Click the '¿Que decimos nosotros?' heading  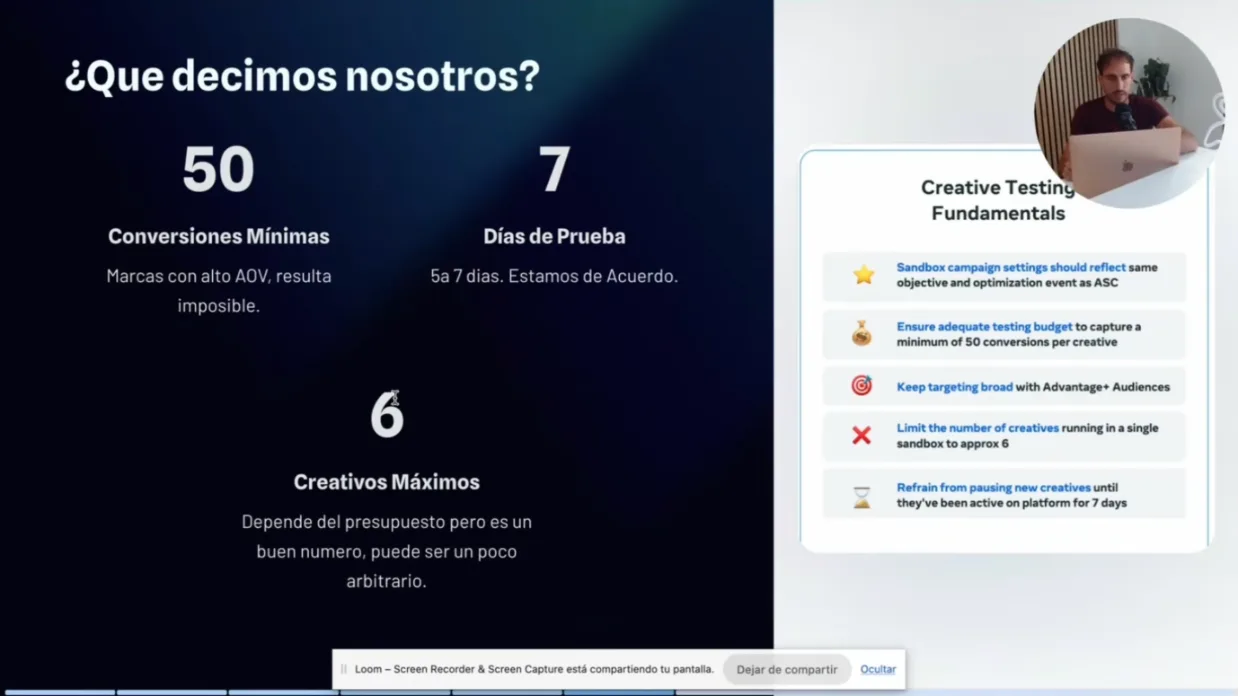(302, 76)
